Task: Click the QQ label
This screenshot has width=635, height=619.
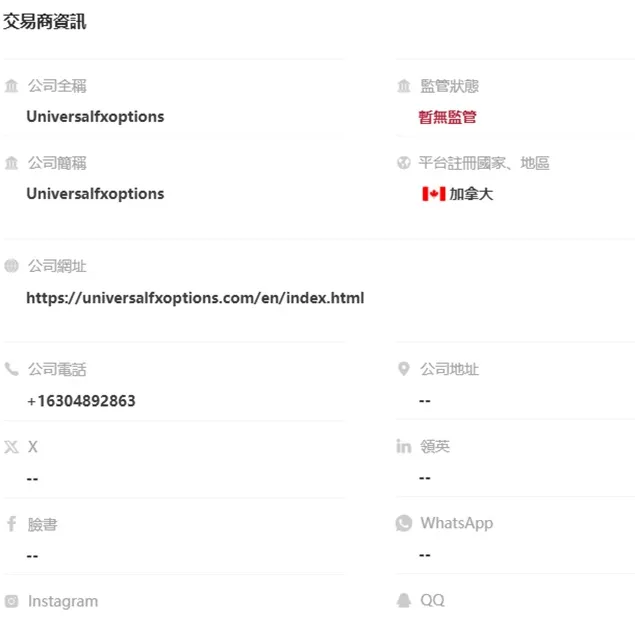Action: click(433, 600)
